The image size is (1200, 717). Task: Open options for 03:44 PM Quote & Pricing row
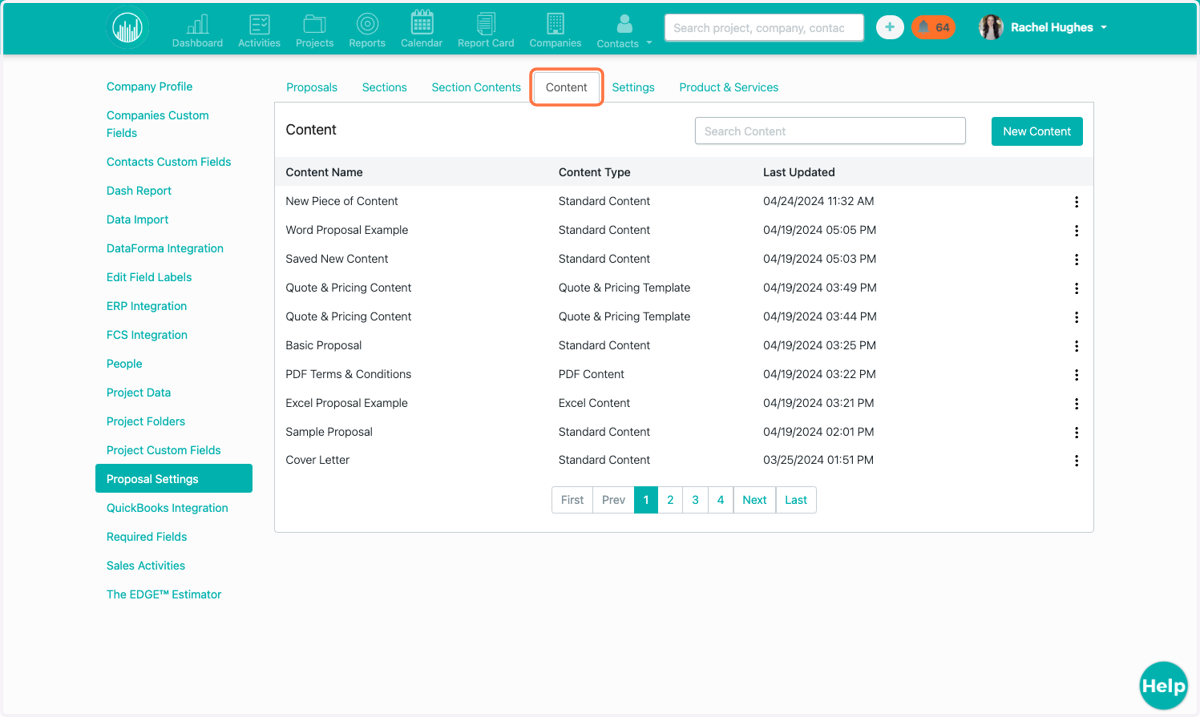tap(1076, 318)
